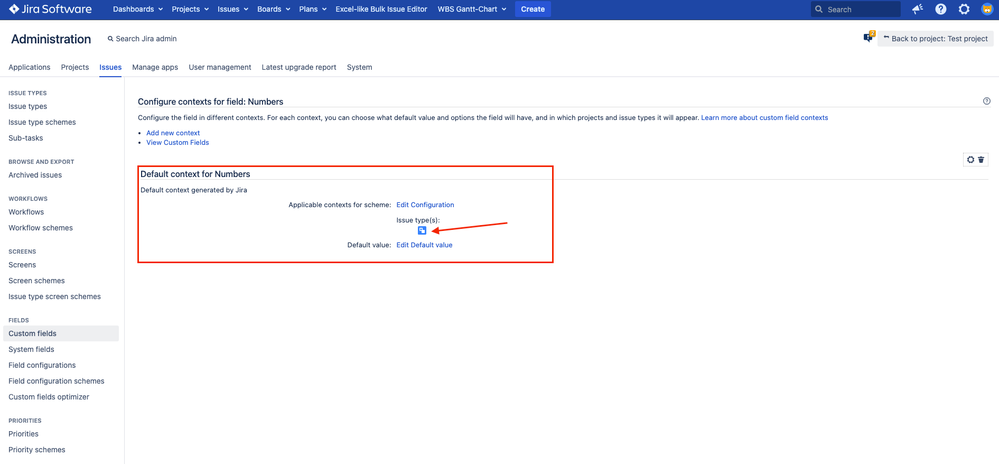The height and width of the screenshot is (464, 999).
Task: Expand the Boards dropdown menu
Action: 274,9
